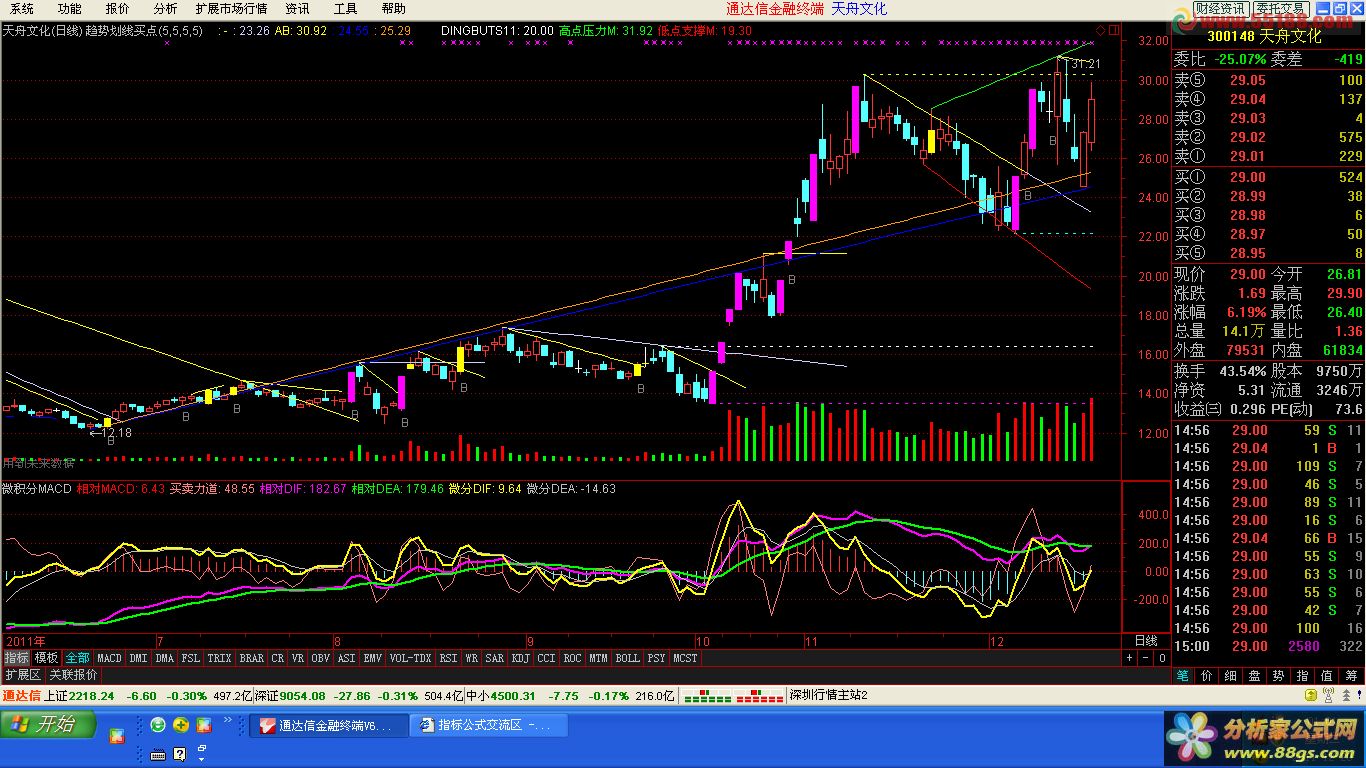Open the 扩展区 tab
Viewport: 1366px width, 768px height.
point(23,675)
